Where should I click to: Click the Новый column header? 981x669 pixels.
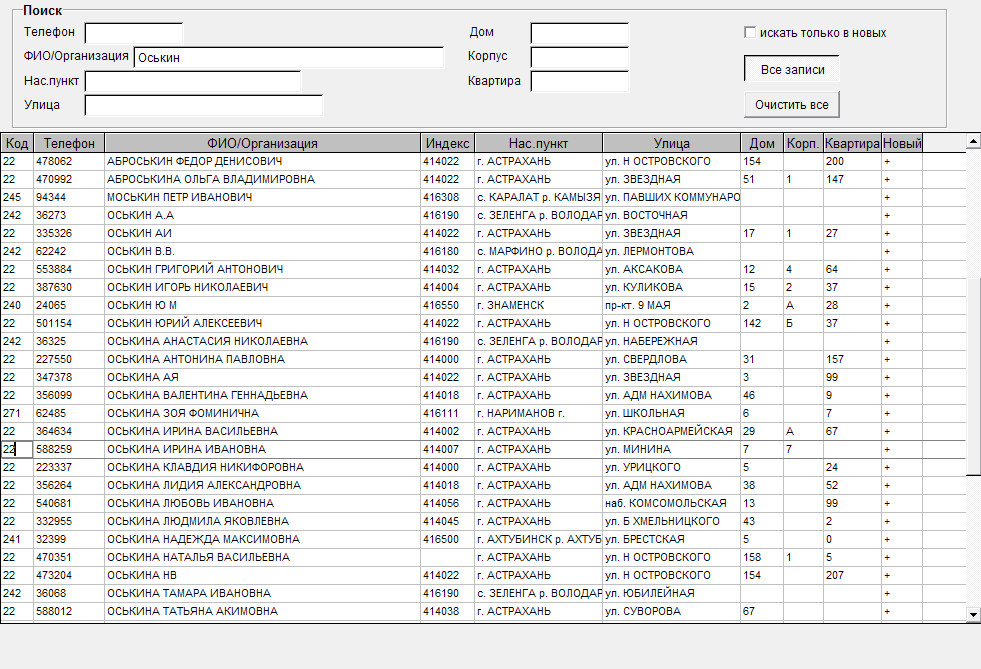click(902, 143)
